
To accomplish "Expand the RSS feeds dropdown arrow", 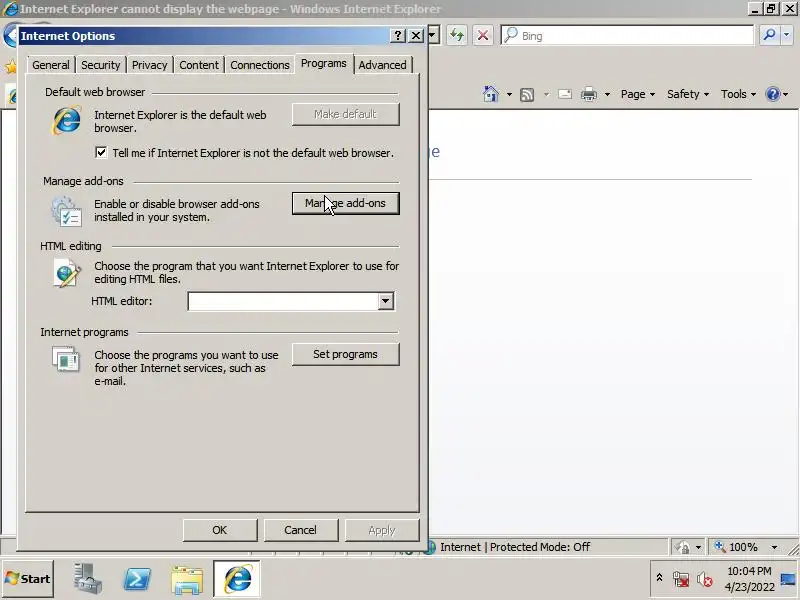I will (546, 94).
